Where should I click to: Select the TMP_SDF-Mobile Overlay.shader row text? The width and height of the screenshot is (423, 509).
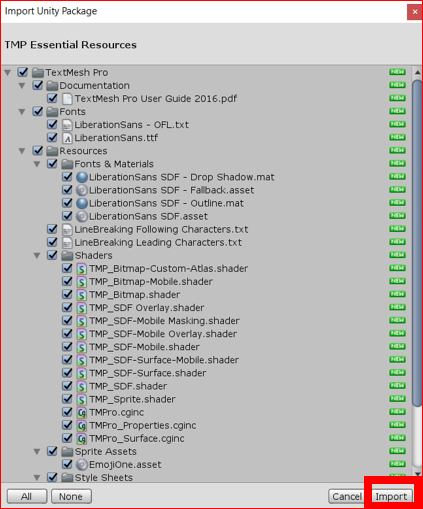[163, 334]
